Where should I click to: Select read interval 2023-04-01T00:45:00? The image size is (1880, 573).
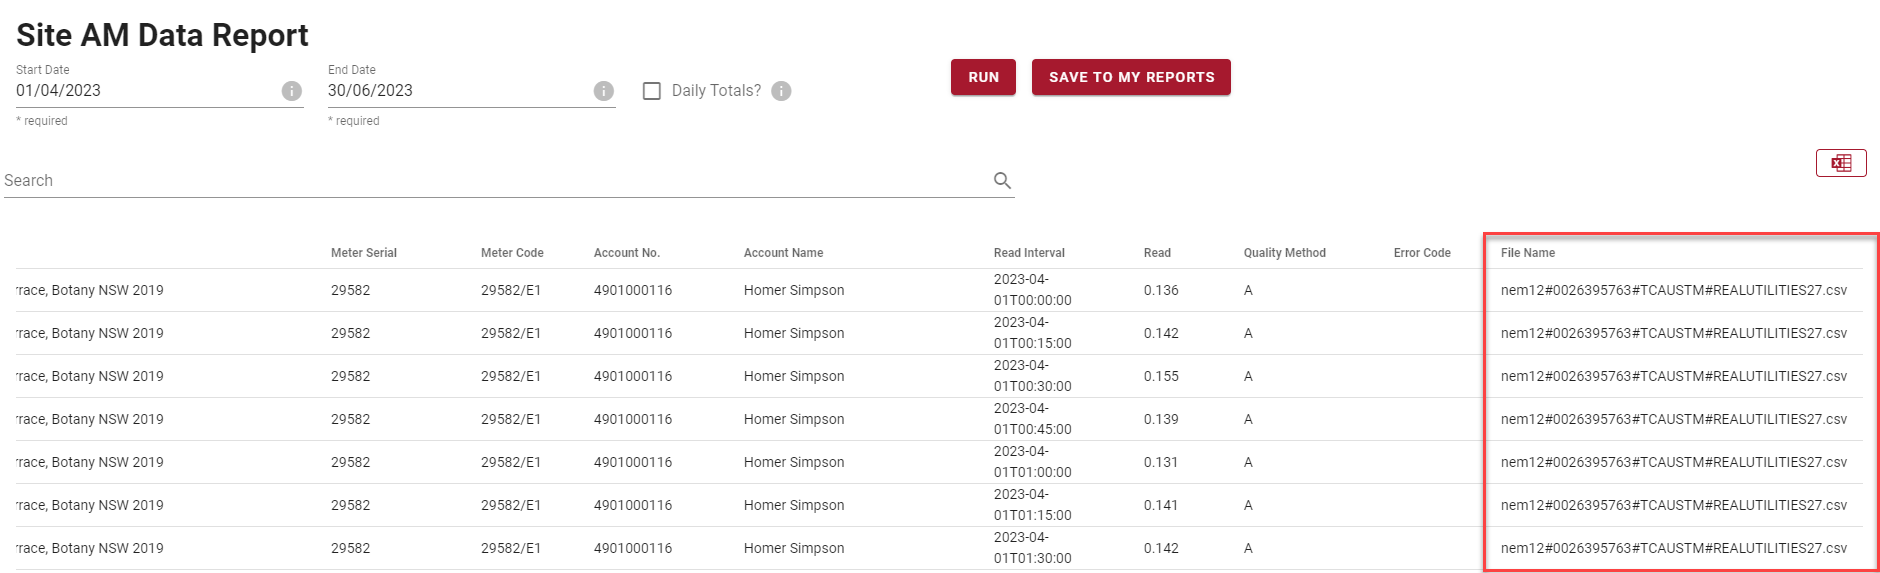pos(1033,419)
